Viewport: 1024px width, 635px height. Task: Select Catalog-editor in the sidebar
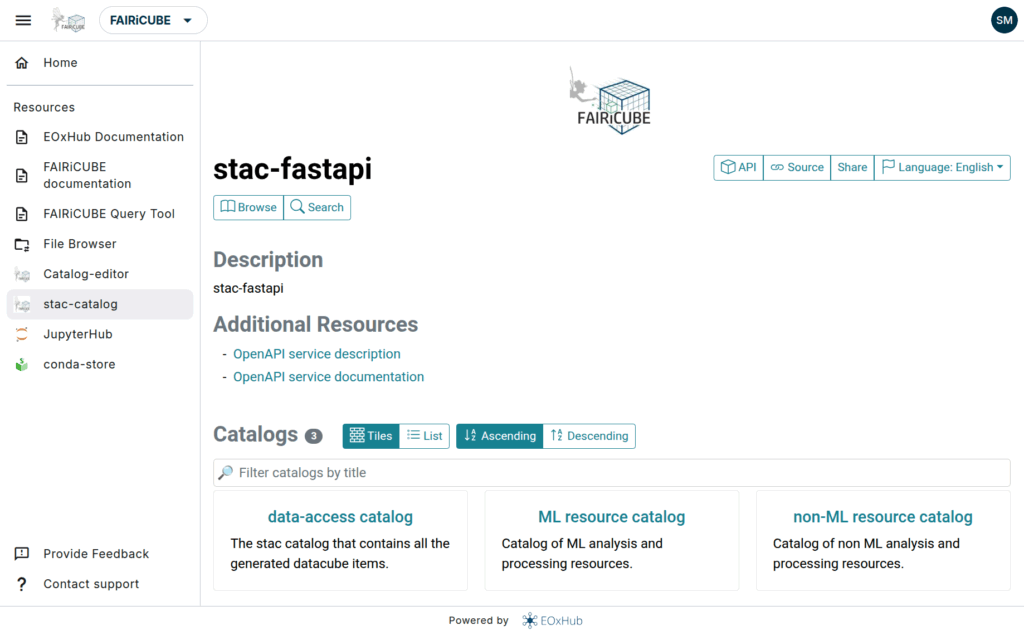tap(85, 274)
